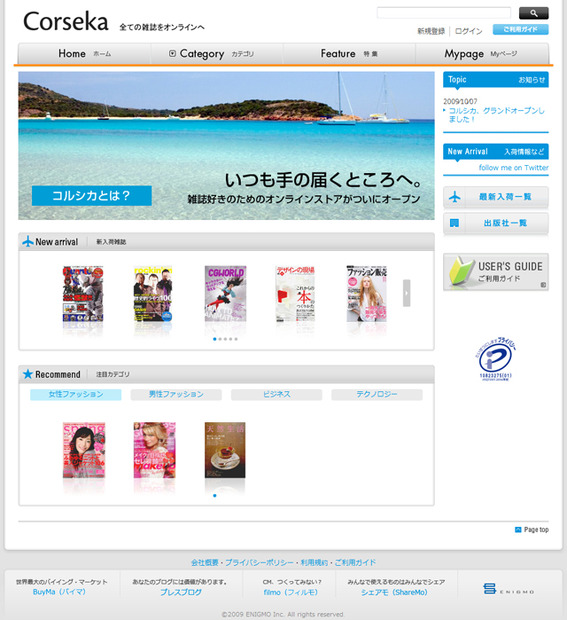Image resolution: width=567 pixels, height=620 pixels.
Task: Open the ログイン login link
Action: click(x=469, y=31)
